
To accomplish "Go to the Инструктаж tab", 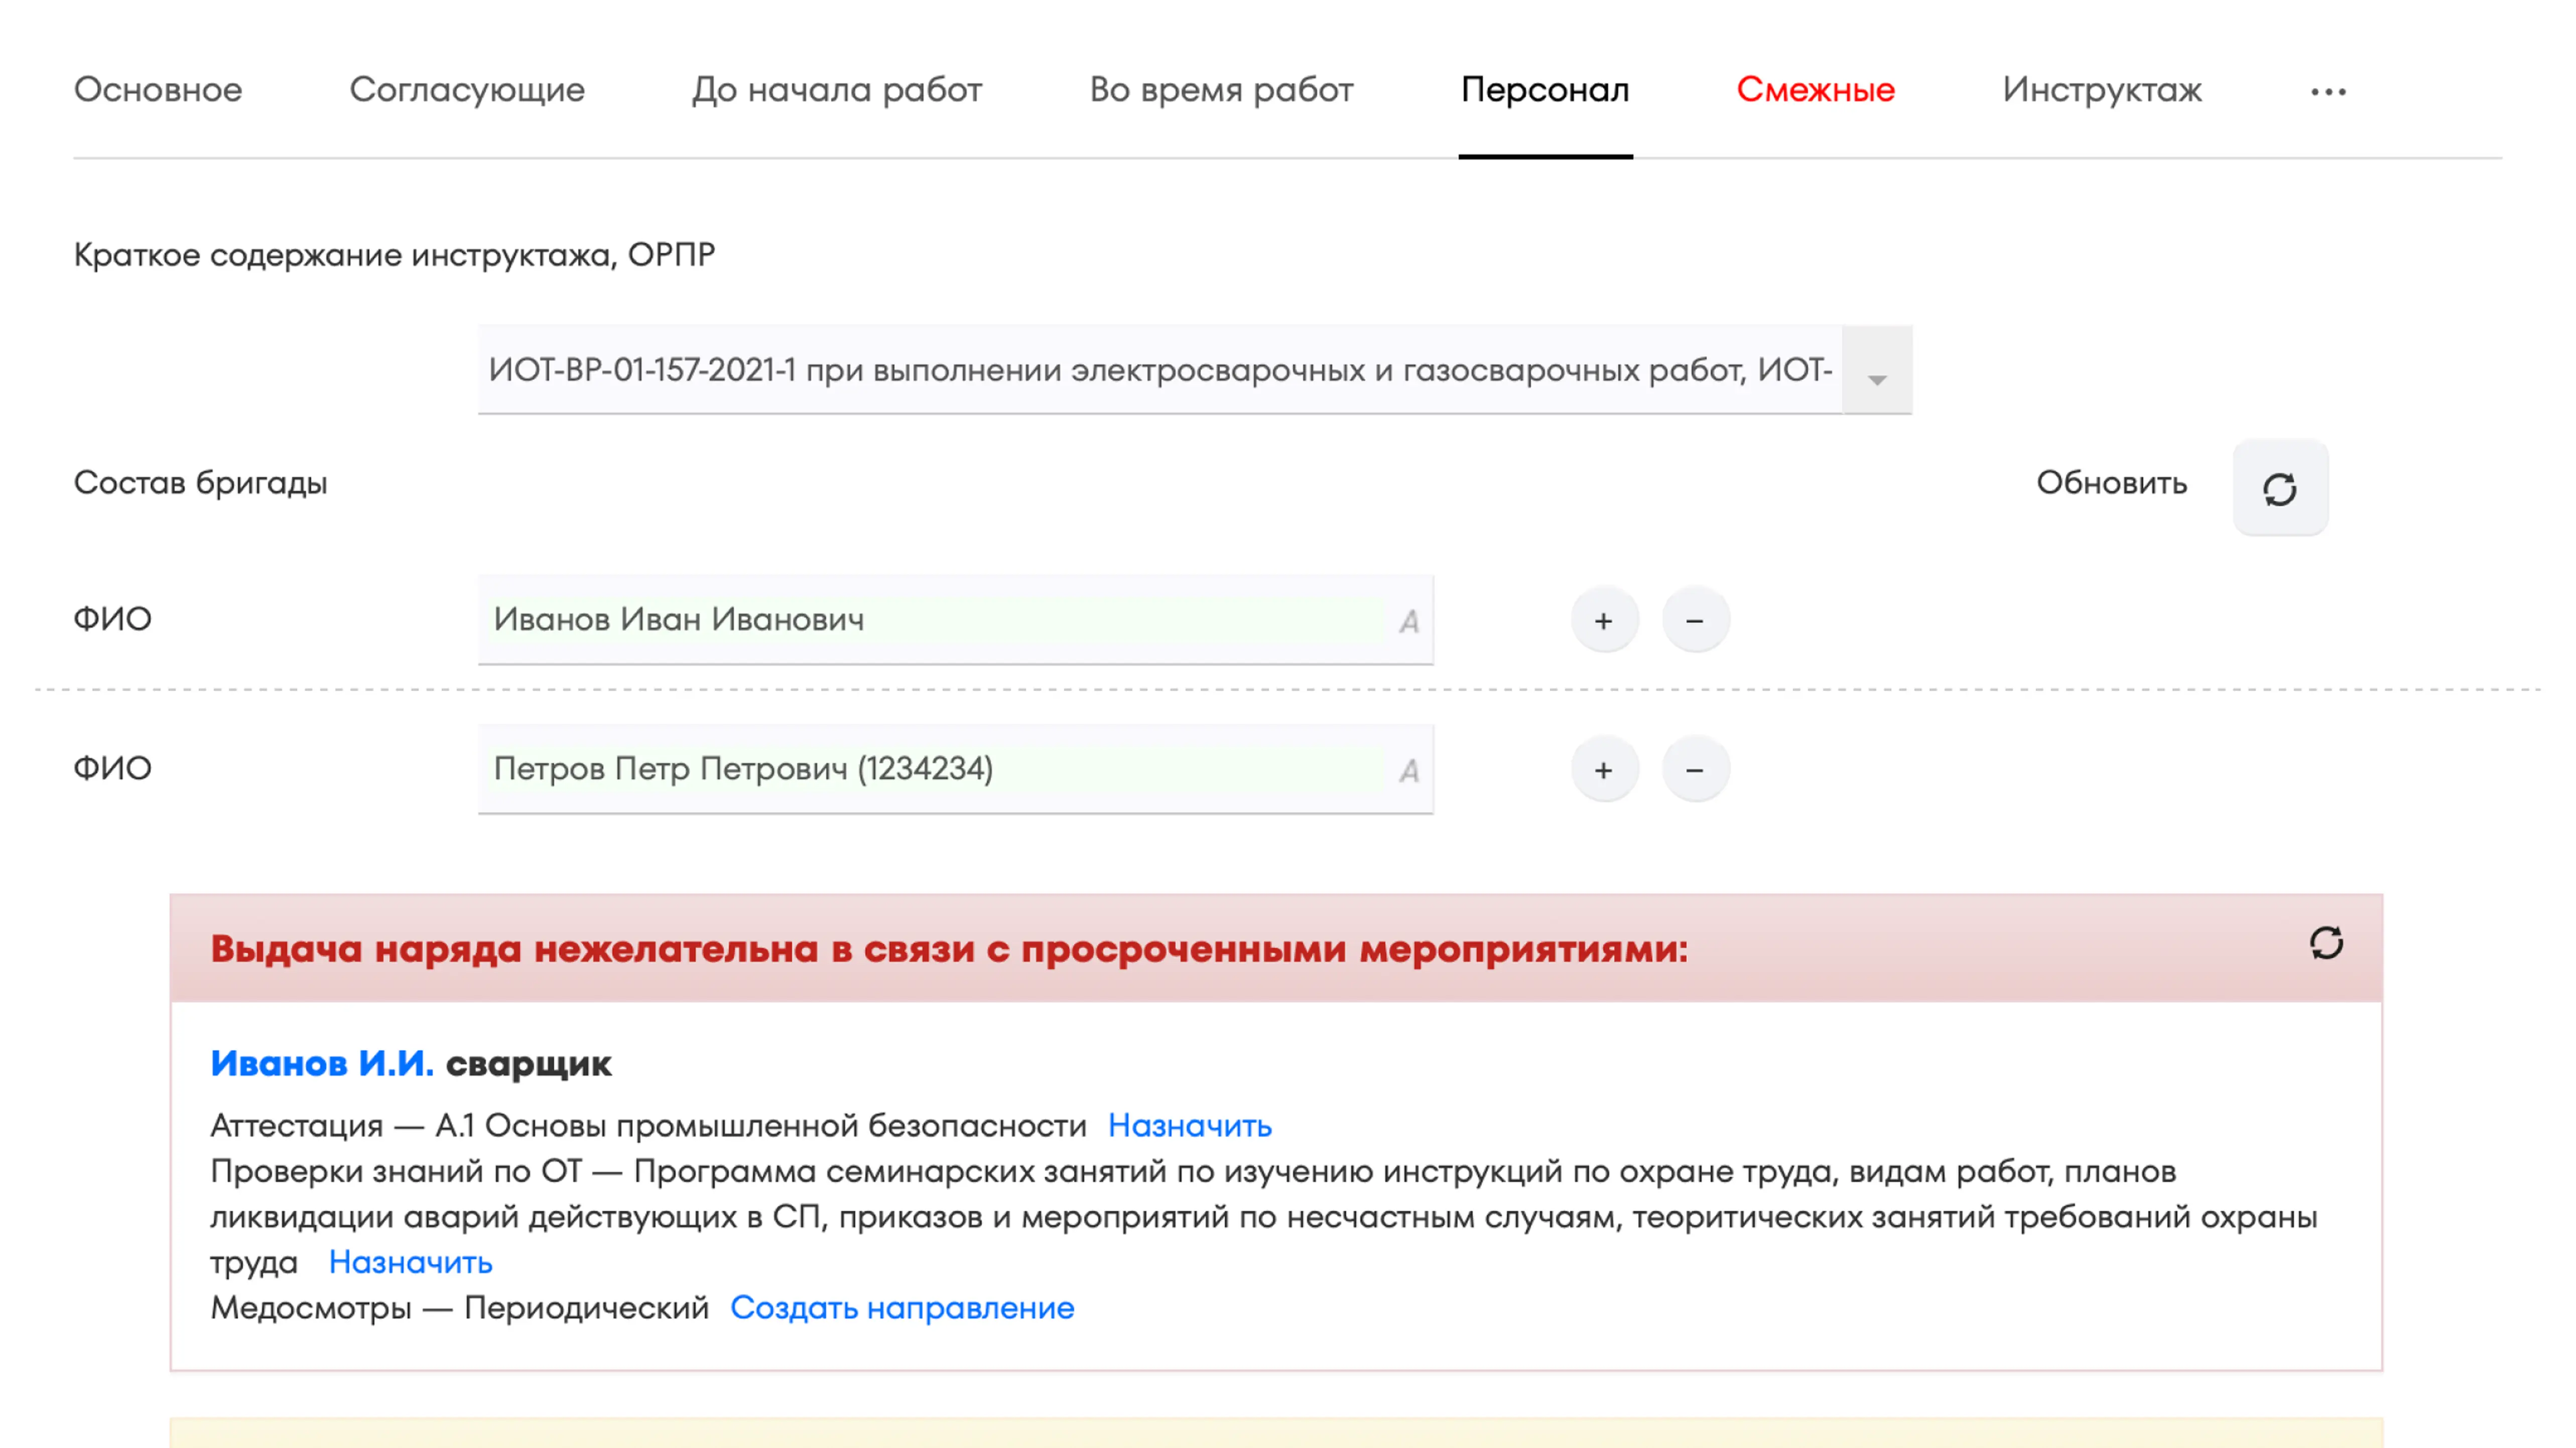I will pyautogui.click(x=2101, y=90).
